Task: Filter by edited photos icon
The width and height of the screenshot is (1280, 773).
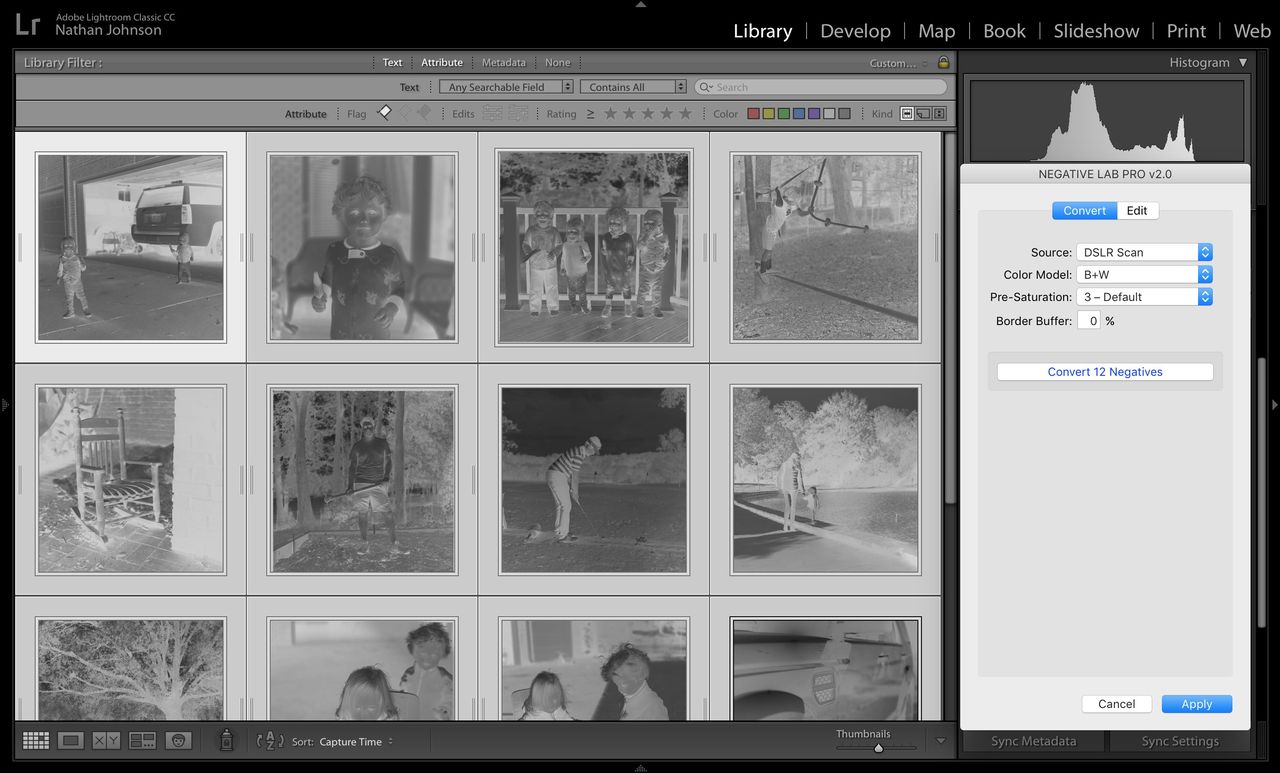Action: pos(492,113)
